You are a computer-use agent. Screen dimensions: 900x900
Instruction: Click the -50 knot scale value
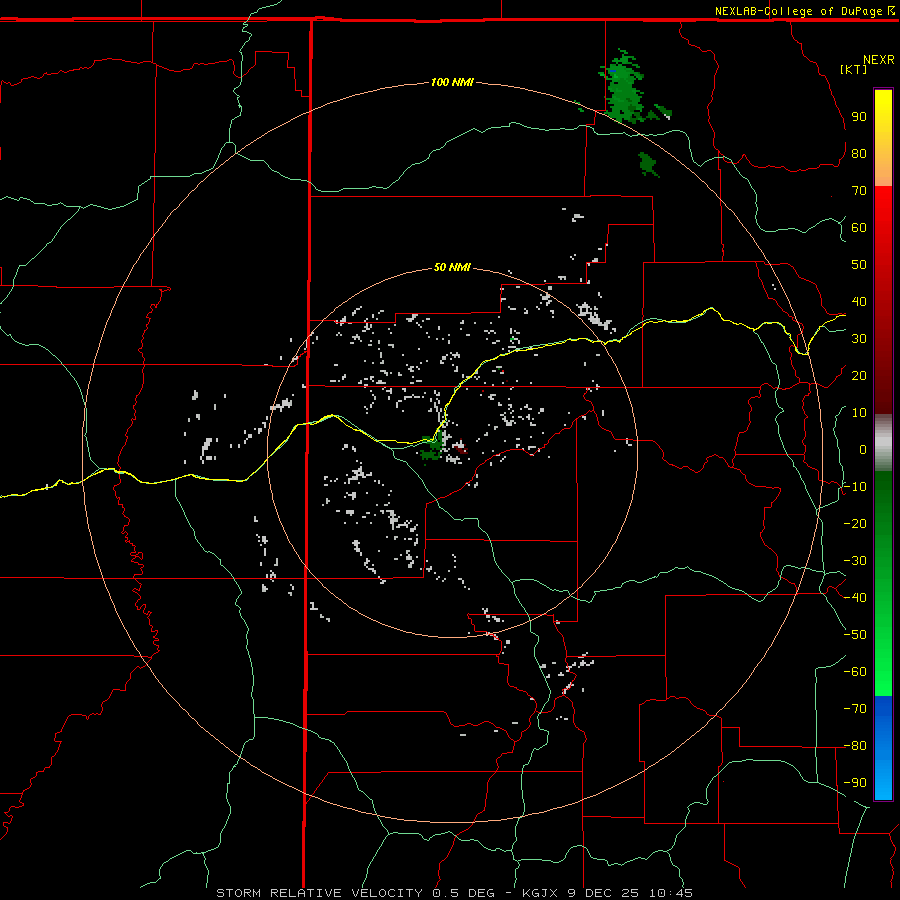pyautogui.click(x=855, y=634)
